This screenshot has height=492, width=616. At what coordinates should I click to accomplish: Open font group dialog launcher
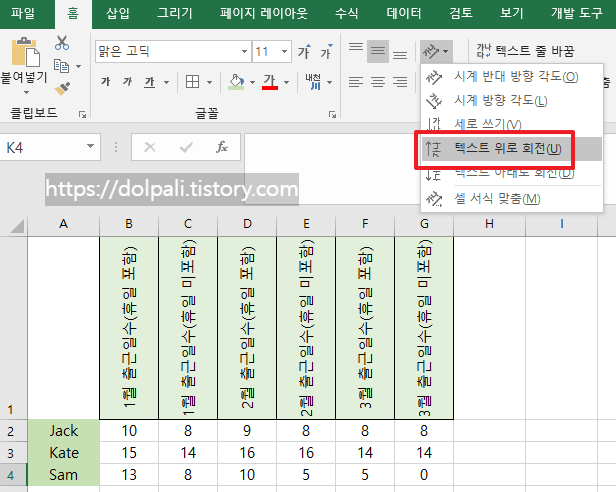pyautogui.click(x=332, y=114)
